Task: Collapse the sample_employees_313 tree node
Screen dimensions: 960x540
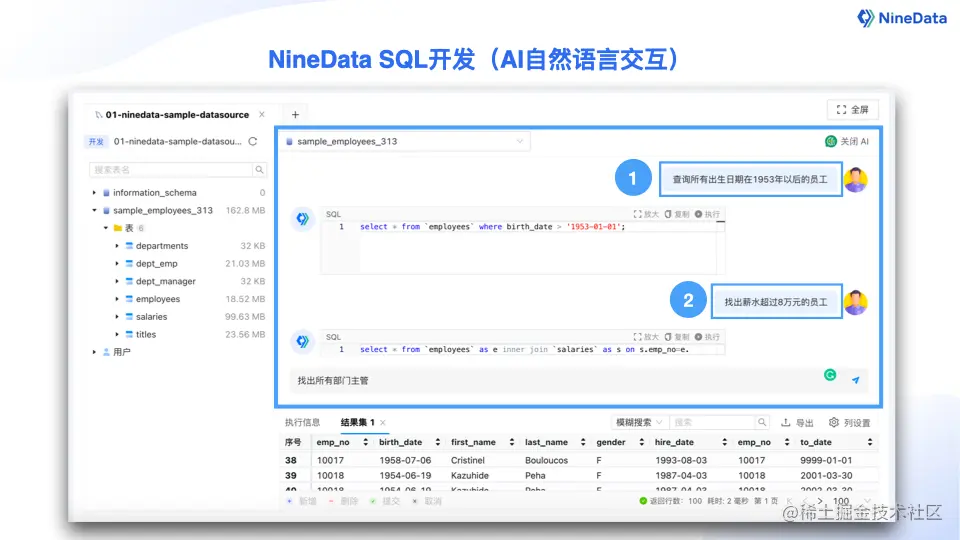Action: 94,210
